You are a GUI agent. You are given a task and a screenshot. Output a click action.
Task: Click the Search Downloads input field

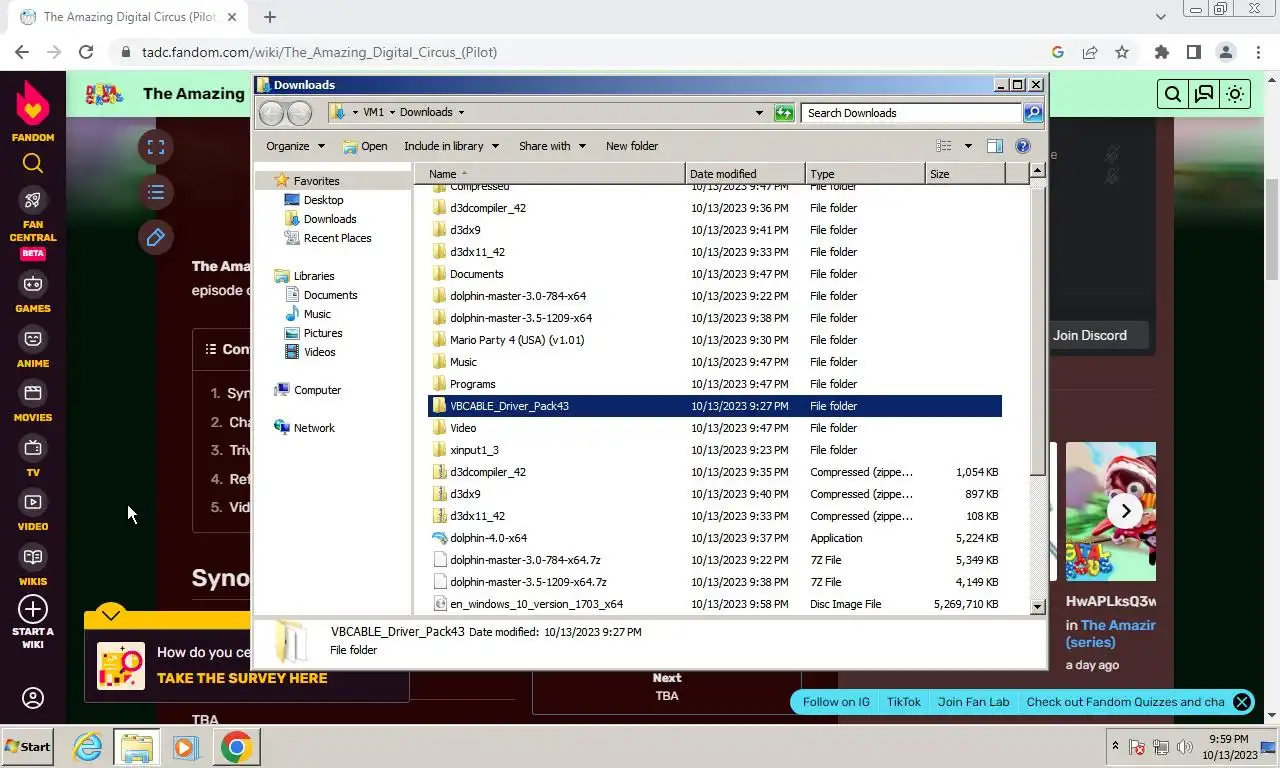point(910,113)
